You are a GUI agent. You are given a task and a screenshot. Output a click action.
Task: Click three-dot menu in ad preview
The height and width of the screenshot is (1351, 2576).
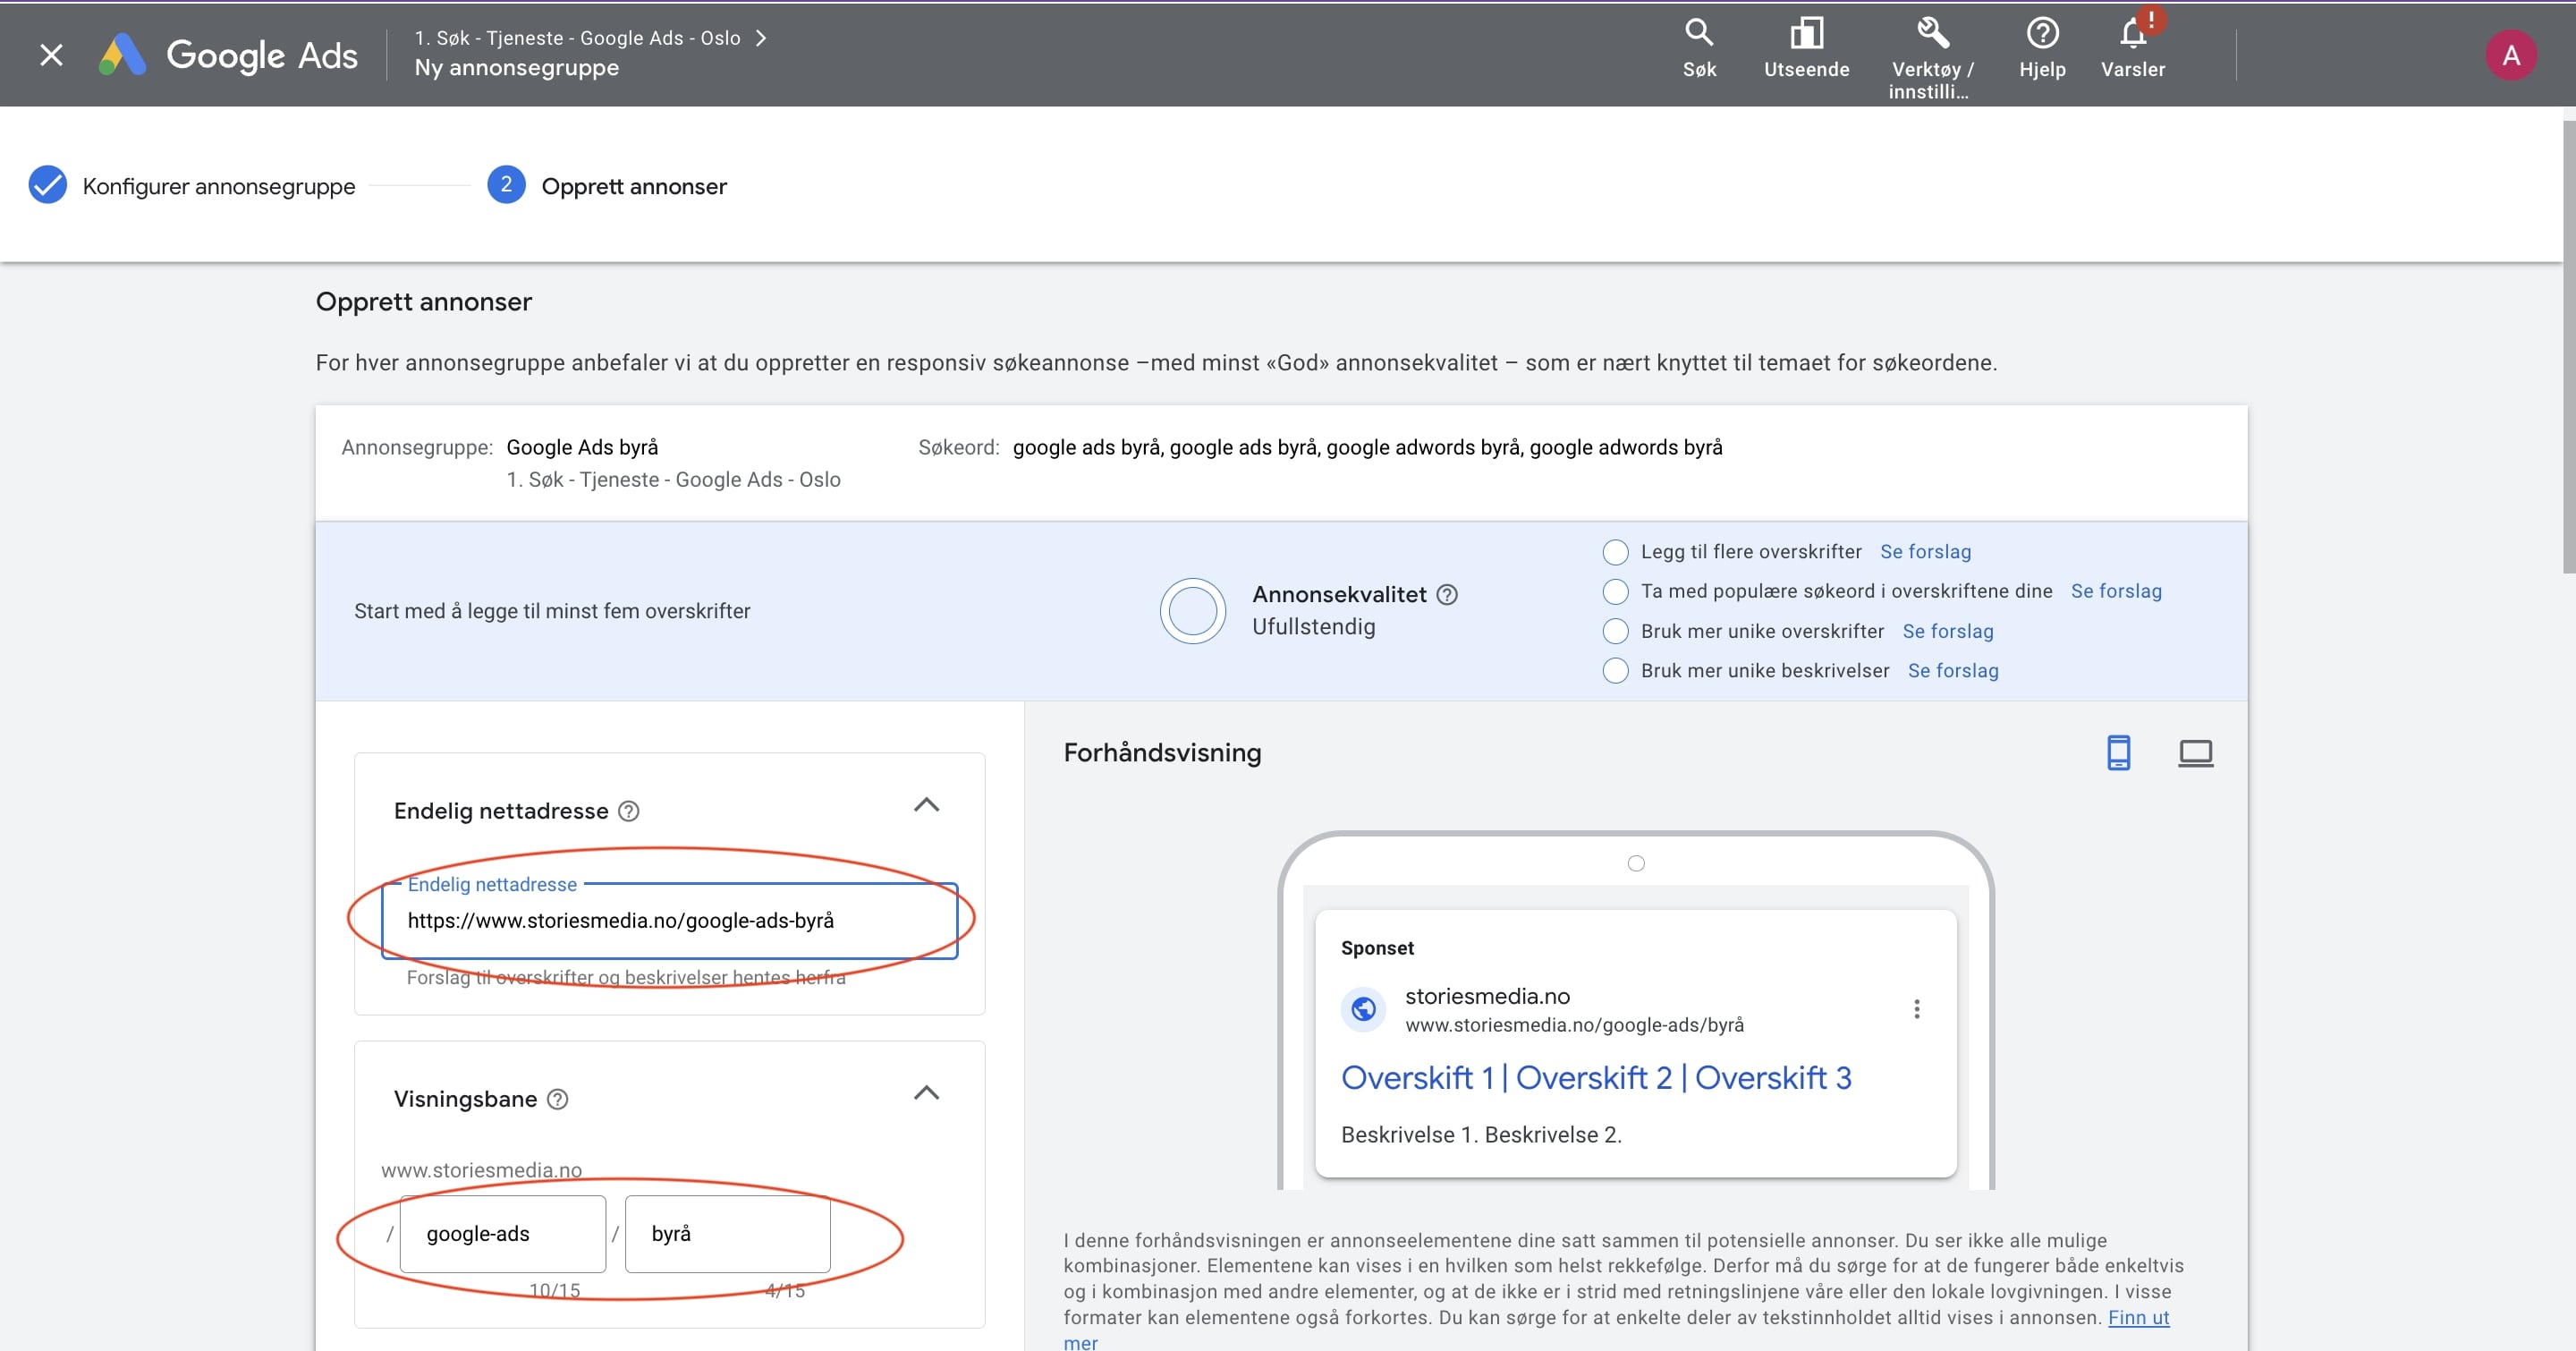(1916, 1009)
